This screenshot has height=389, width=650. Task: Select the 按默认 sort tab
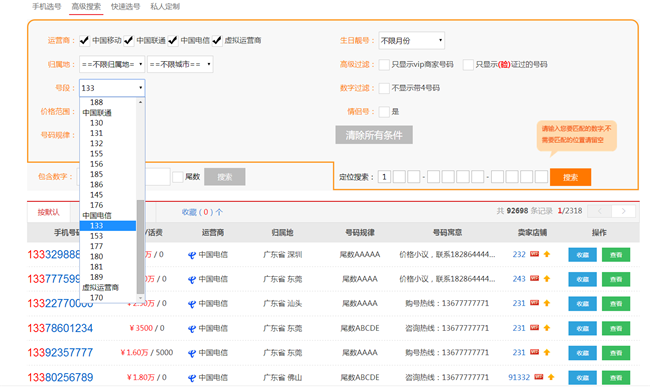[49, 212]
